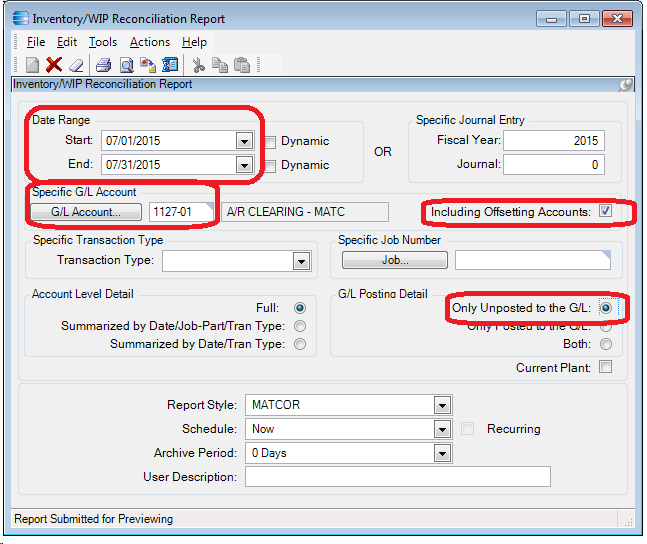Open Print Preview from the toolbar
Image resolution: width=647 pixels, height=544 pixels.
(126, 66)
